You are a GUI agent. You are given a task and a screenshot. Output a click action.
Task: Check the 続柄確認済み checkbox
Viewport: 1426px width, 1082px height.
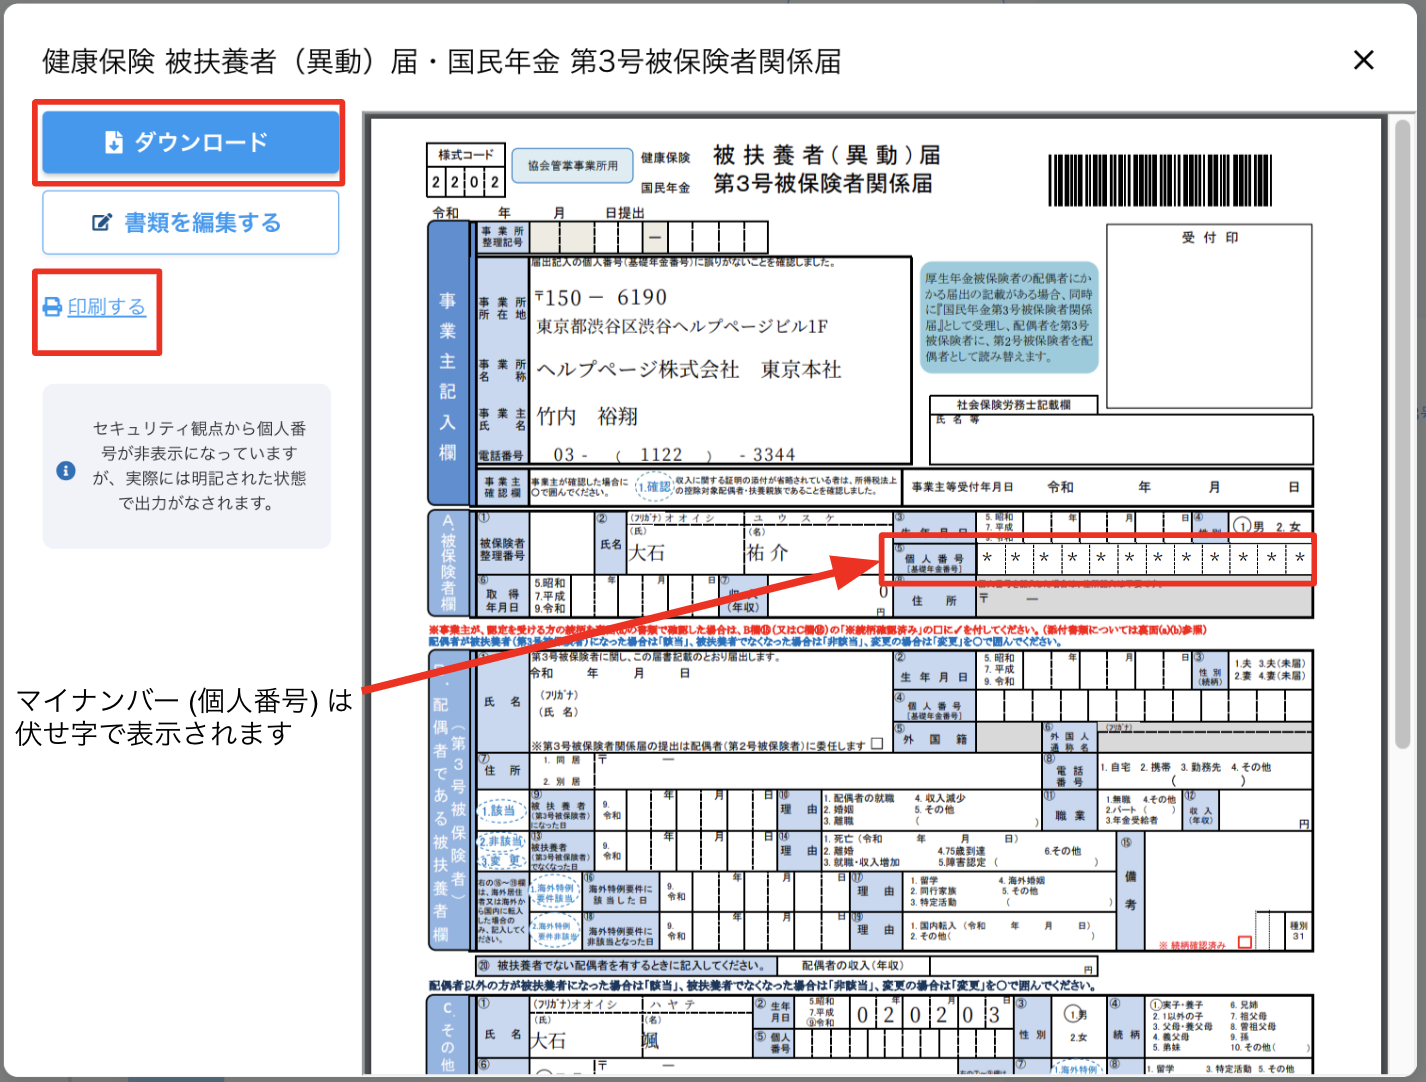point(1245,942)
